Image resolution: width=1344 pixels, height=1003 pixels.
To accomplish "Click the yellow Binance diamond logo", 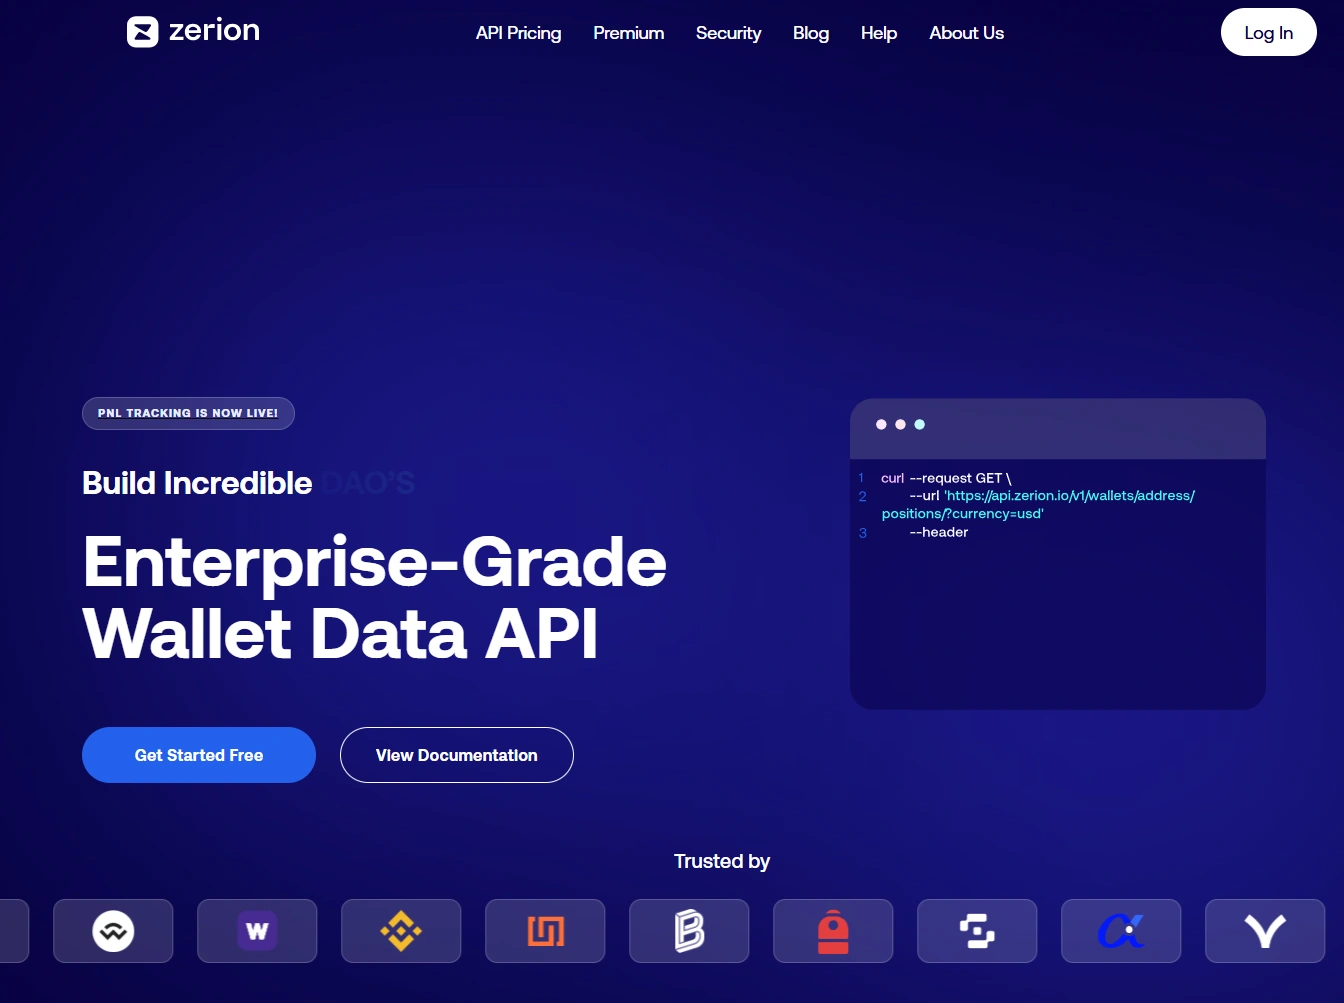I will click(401, 931).
